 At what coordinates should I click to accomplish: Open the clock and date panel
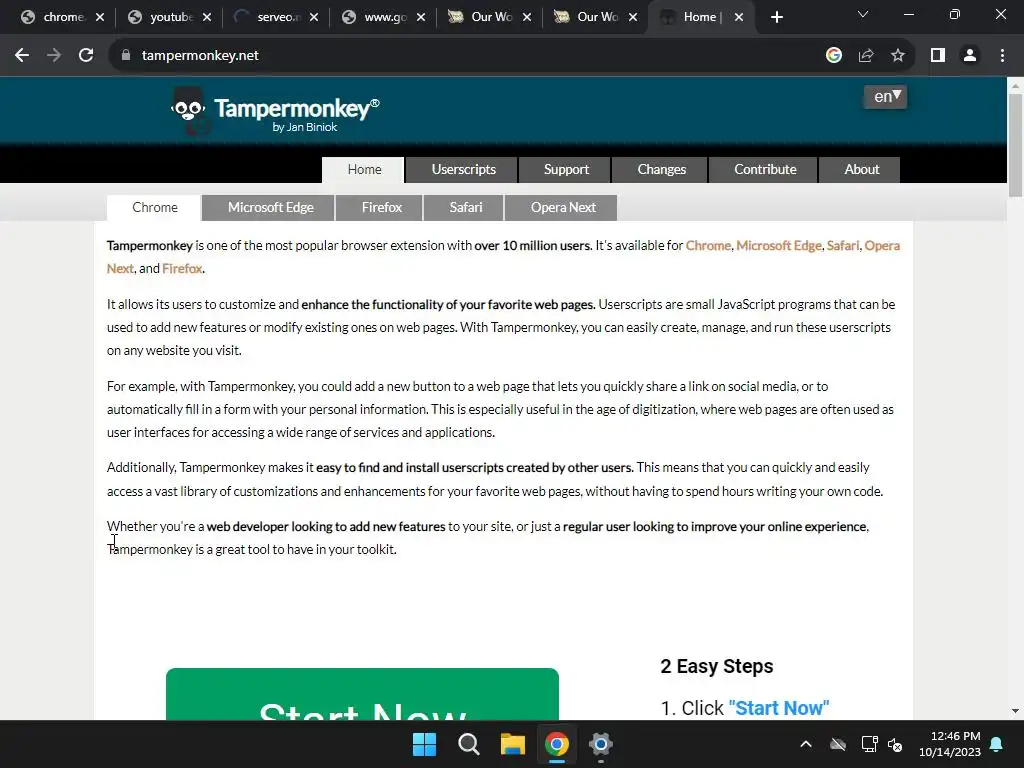950,744
